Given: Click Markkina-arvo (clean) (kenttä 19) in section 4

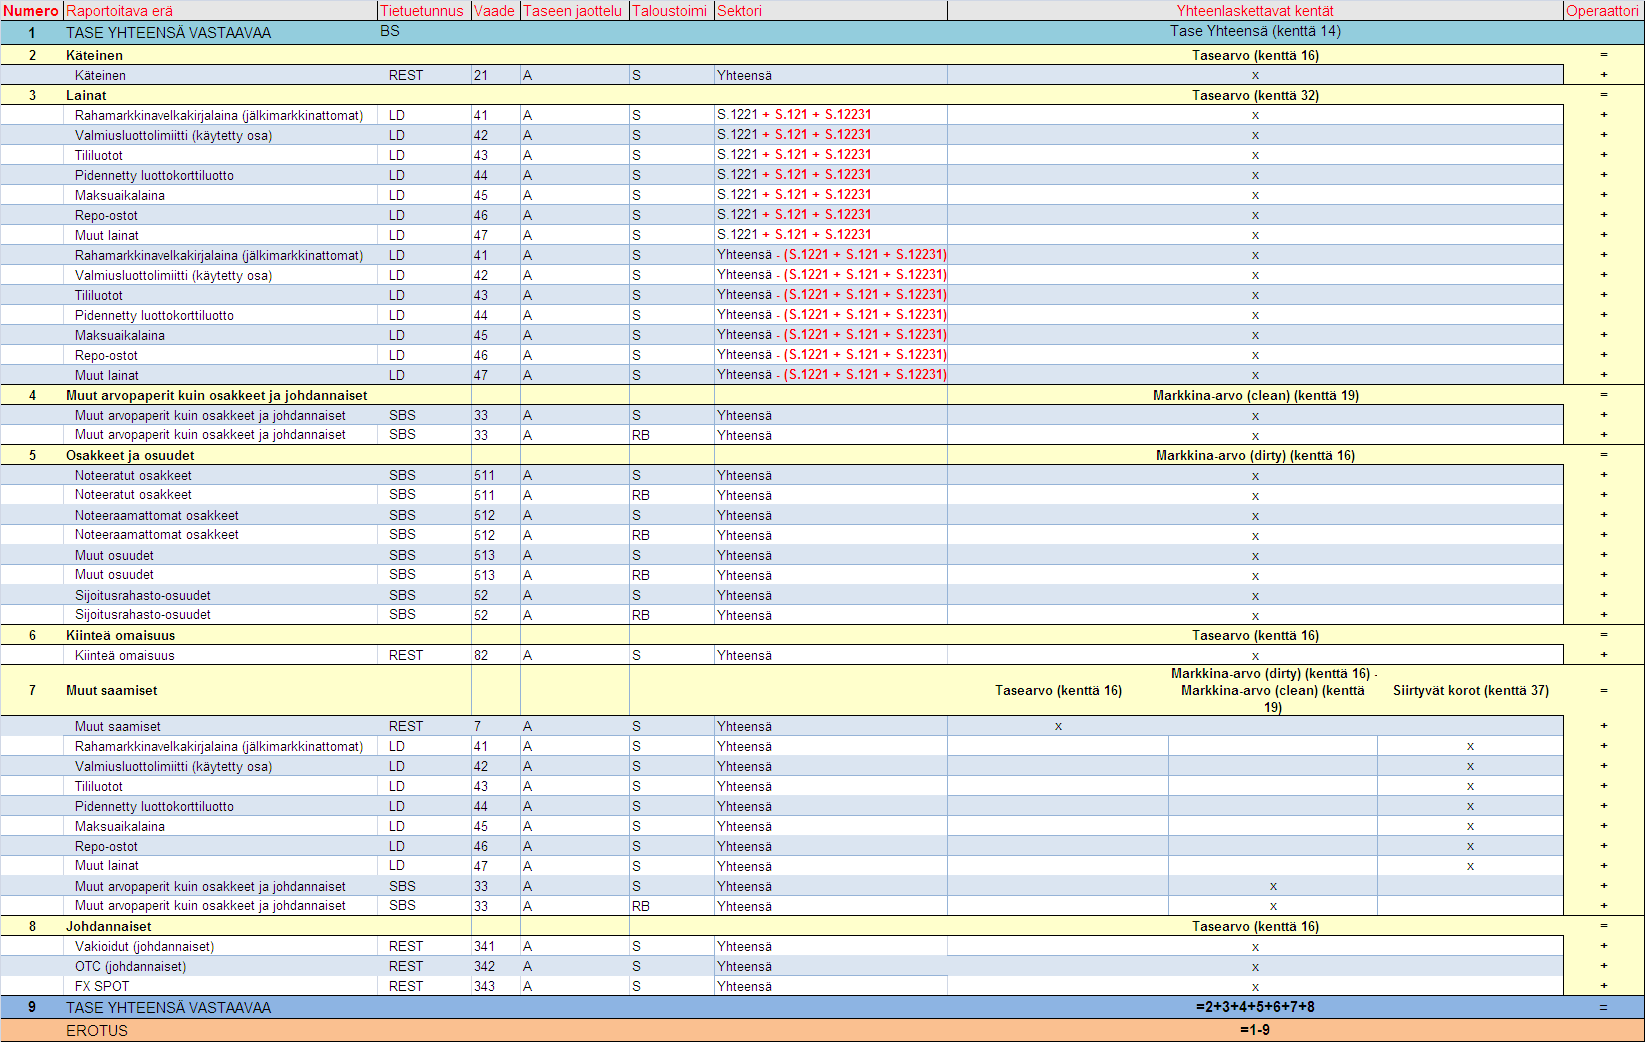Looking at the screenshot, I should [x=1255, y=395].
